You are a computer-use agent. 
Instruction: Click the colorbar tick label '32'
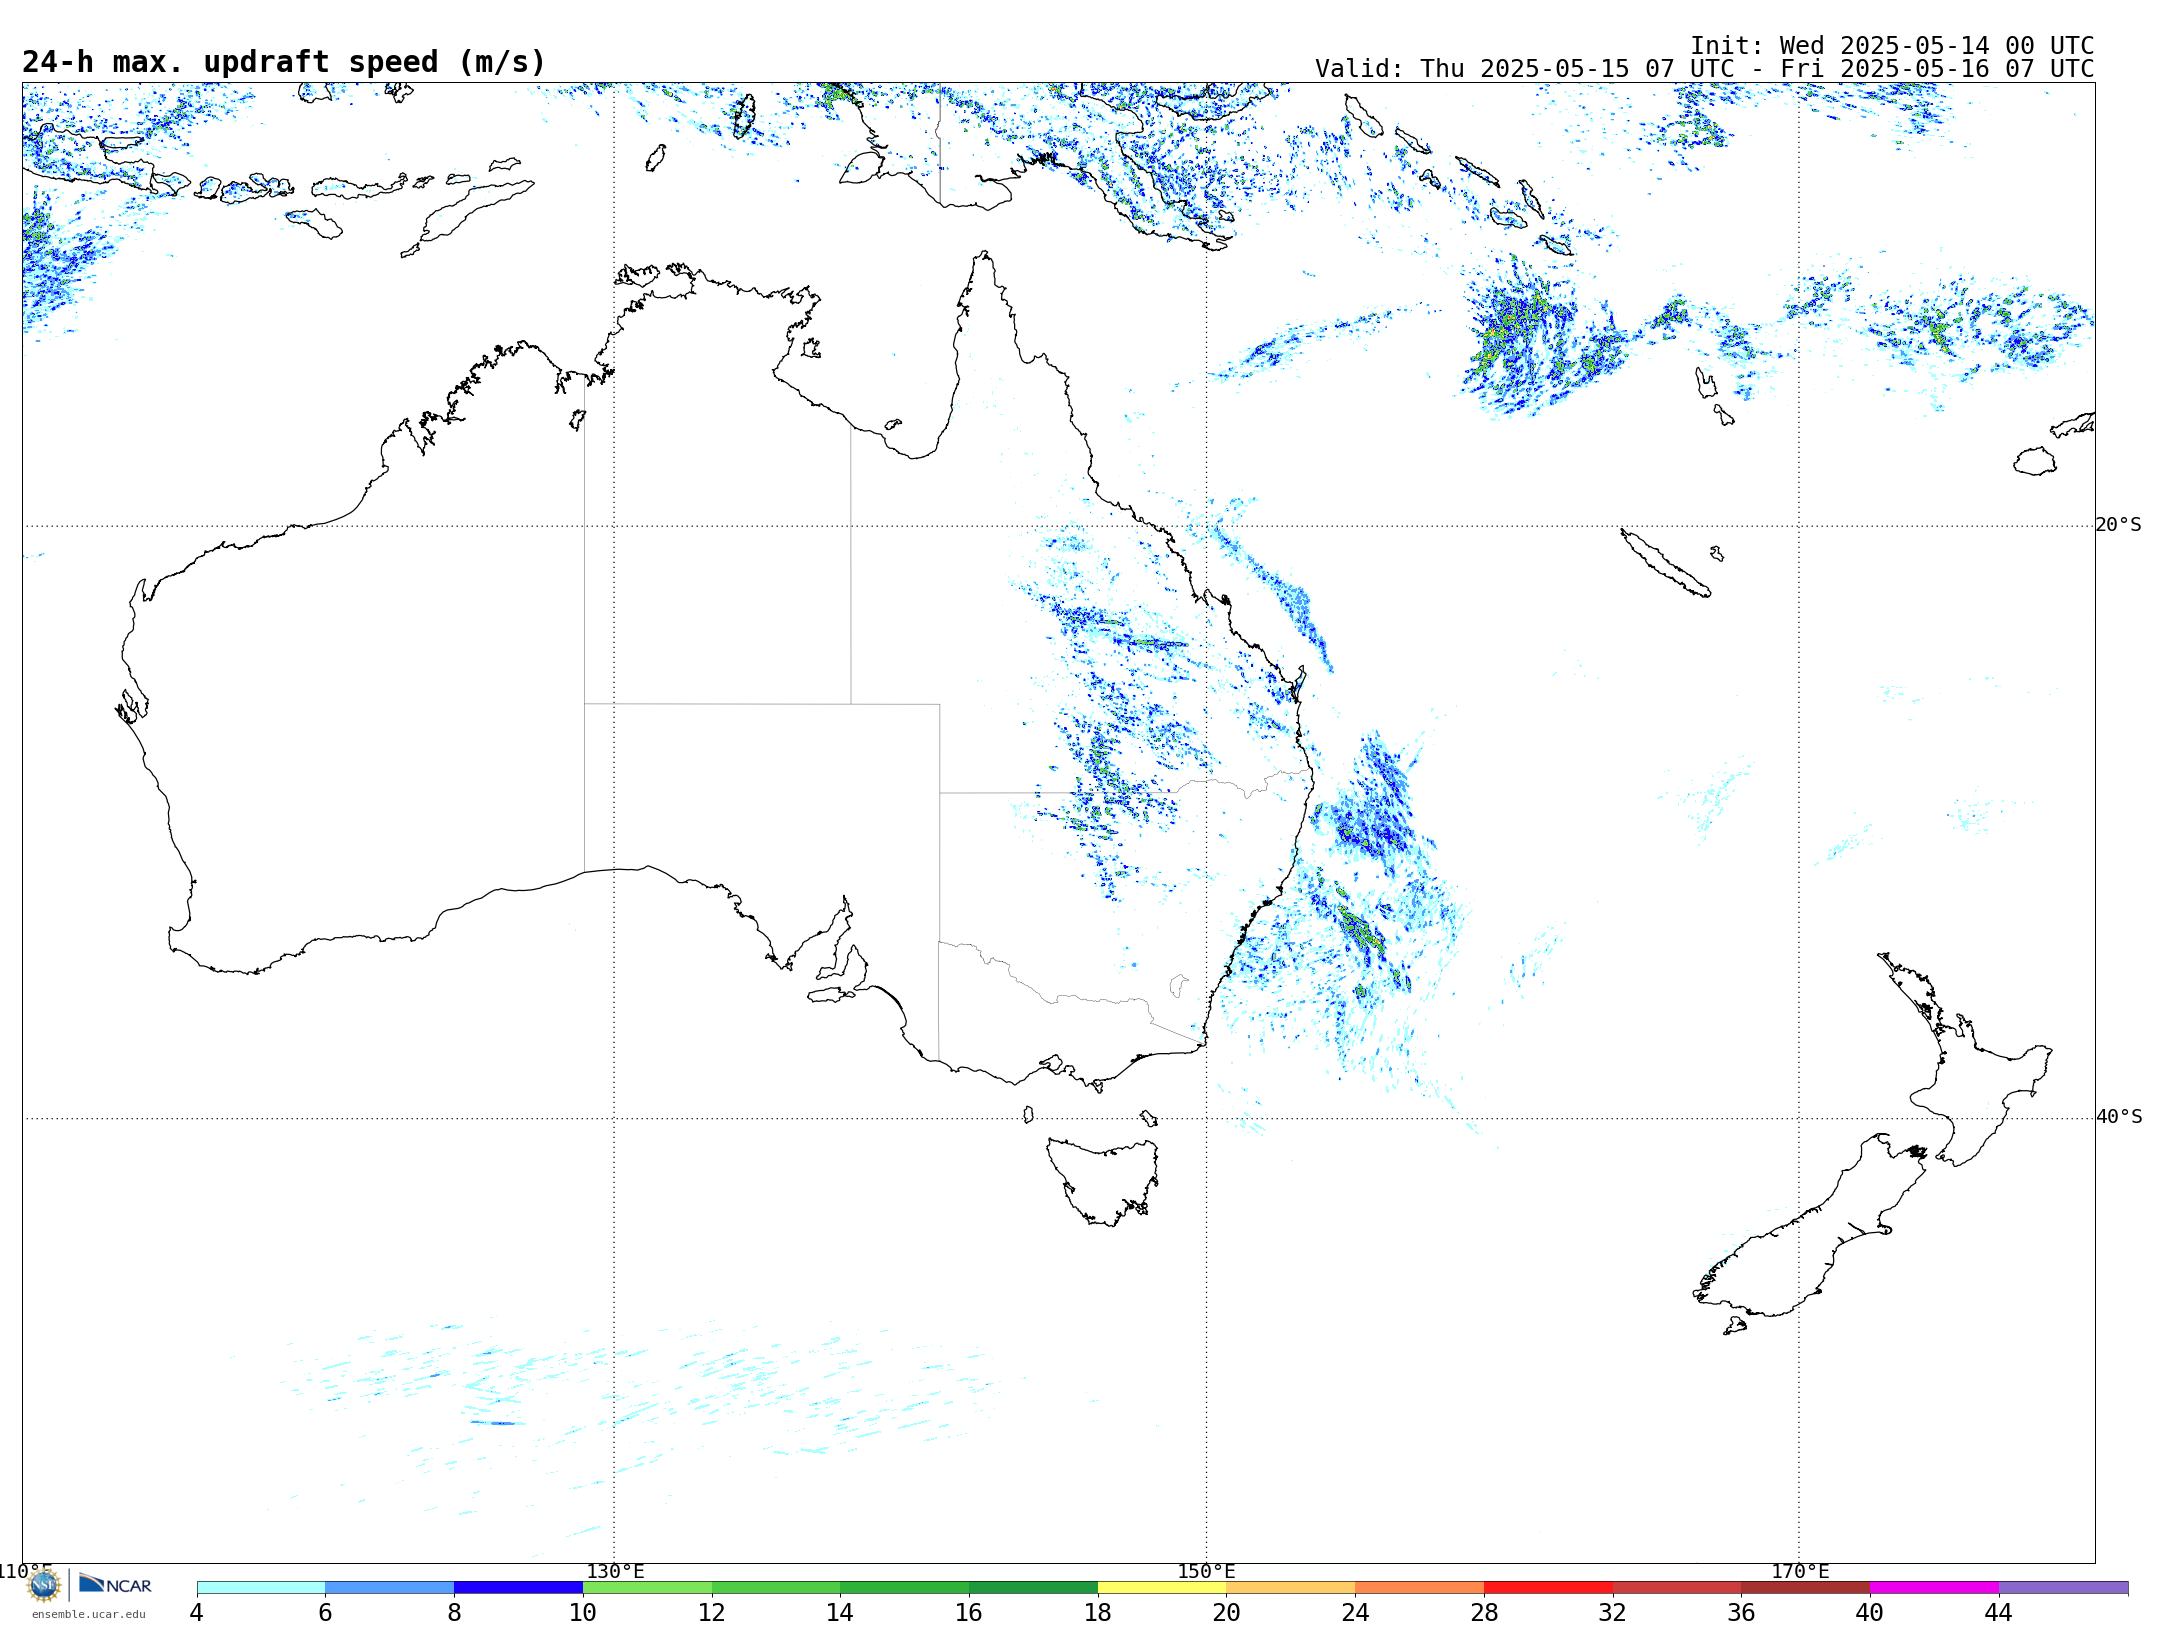pos(1613,1612)
